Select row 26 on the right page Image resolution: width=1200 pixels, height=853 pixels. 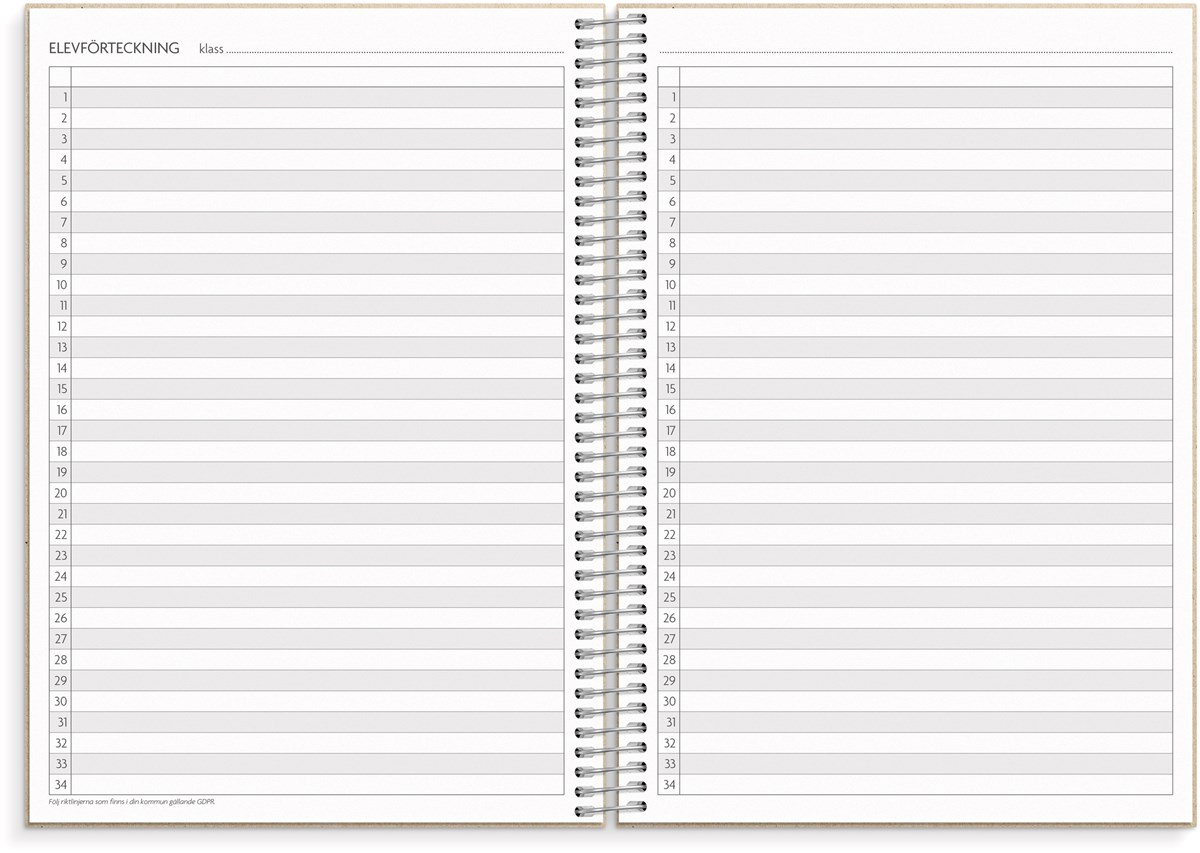click(x=925, y=618)
